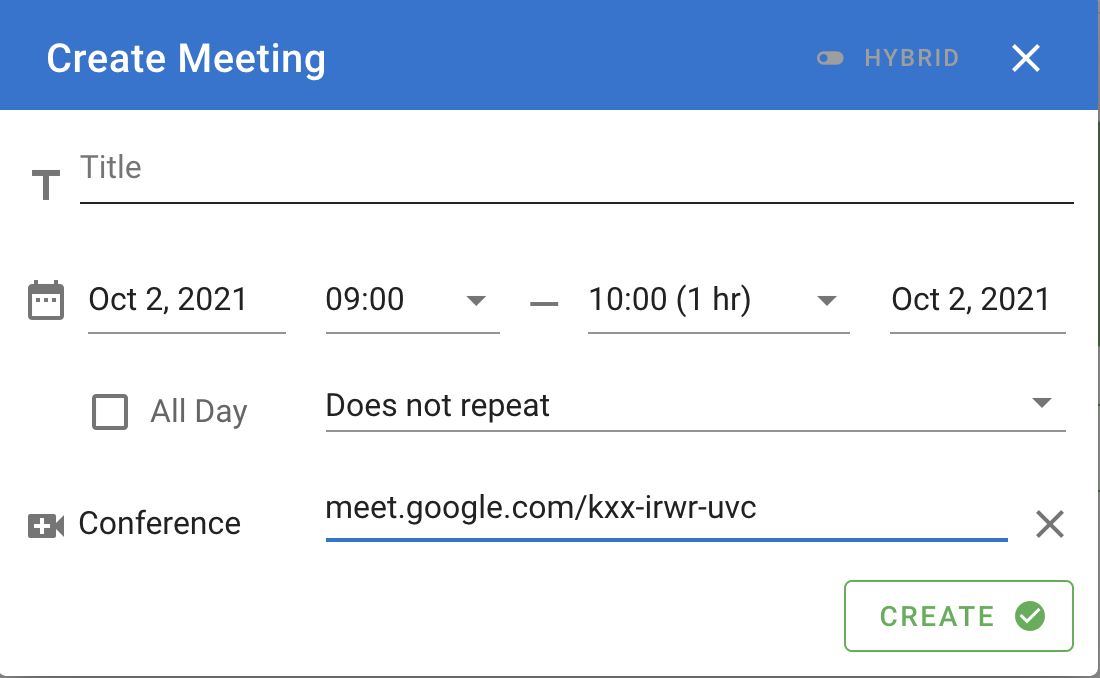Close the Create Meeting dialog
The image size is (1100, 678).
coord(1026,58)
